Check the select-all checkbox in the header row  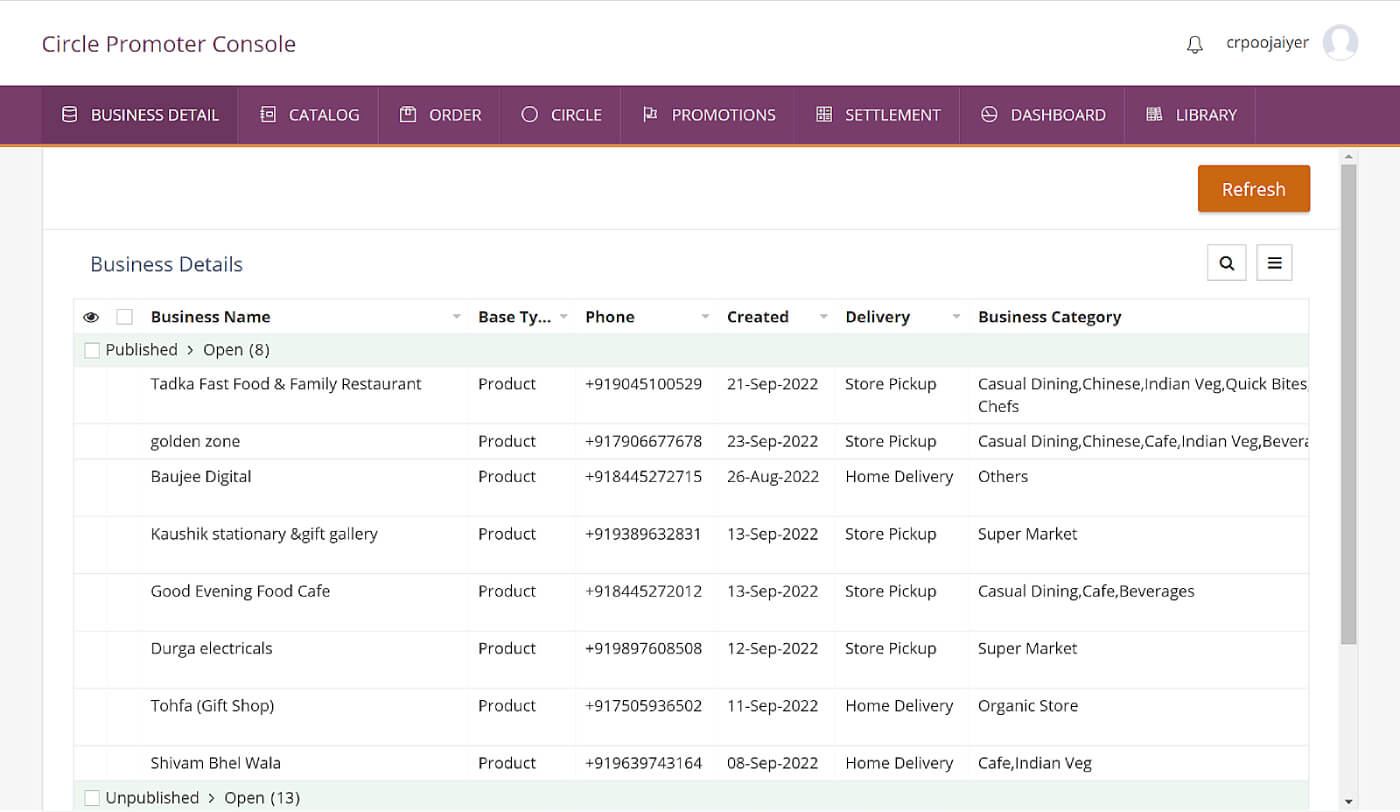tap(124, 316)
